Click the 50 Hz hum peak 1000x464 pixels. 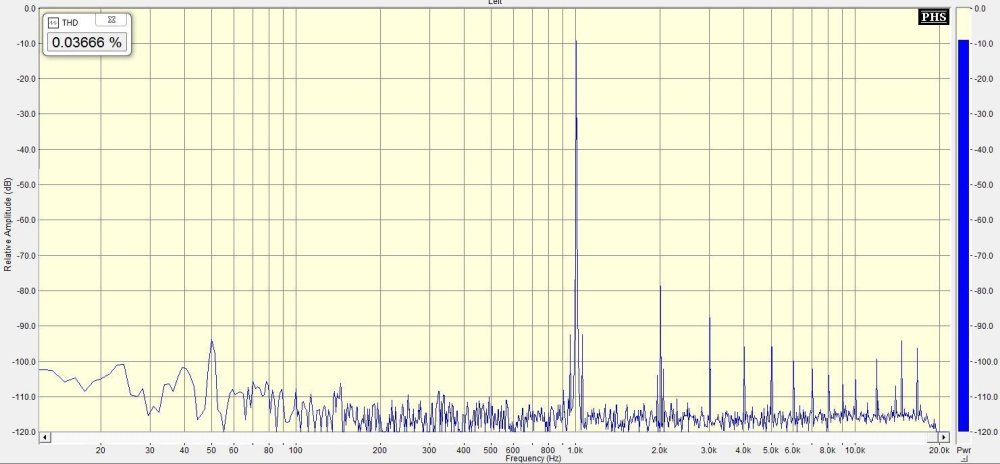[212, 341]
